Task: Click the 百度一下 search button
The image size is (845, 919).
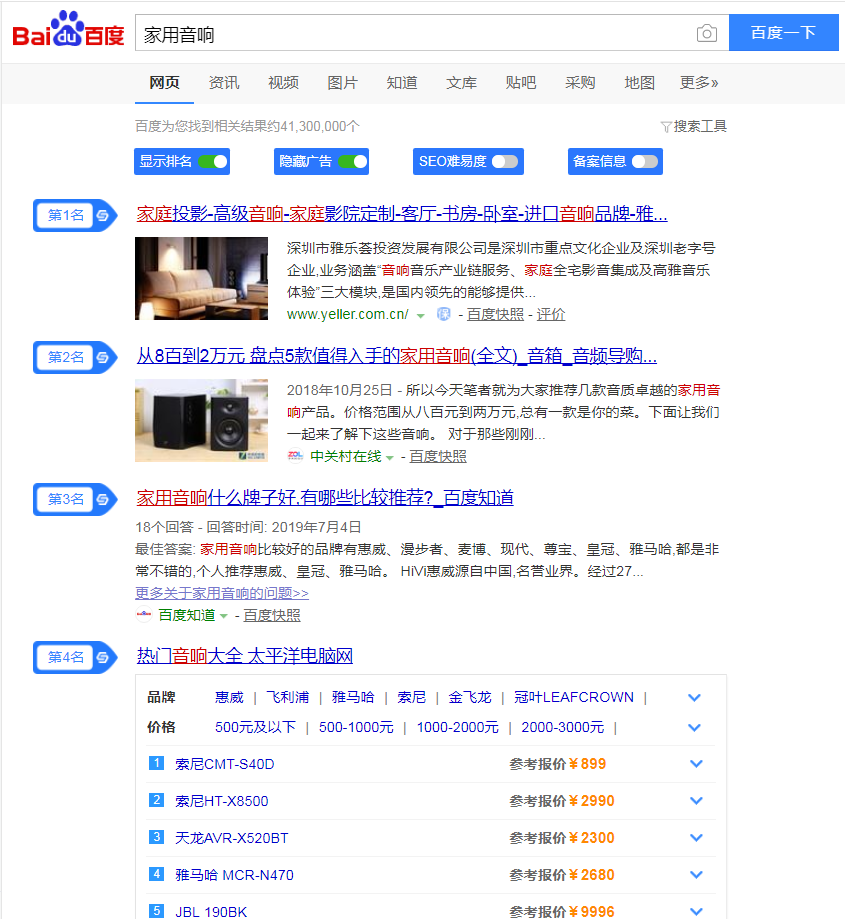Action: coord(783,33)
